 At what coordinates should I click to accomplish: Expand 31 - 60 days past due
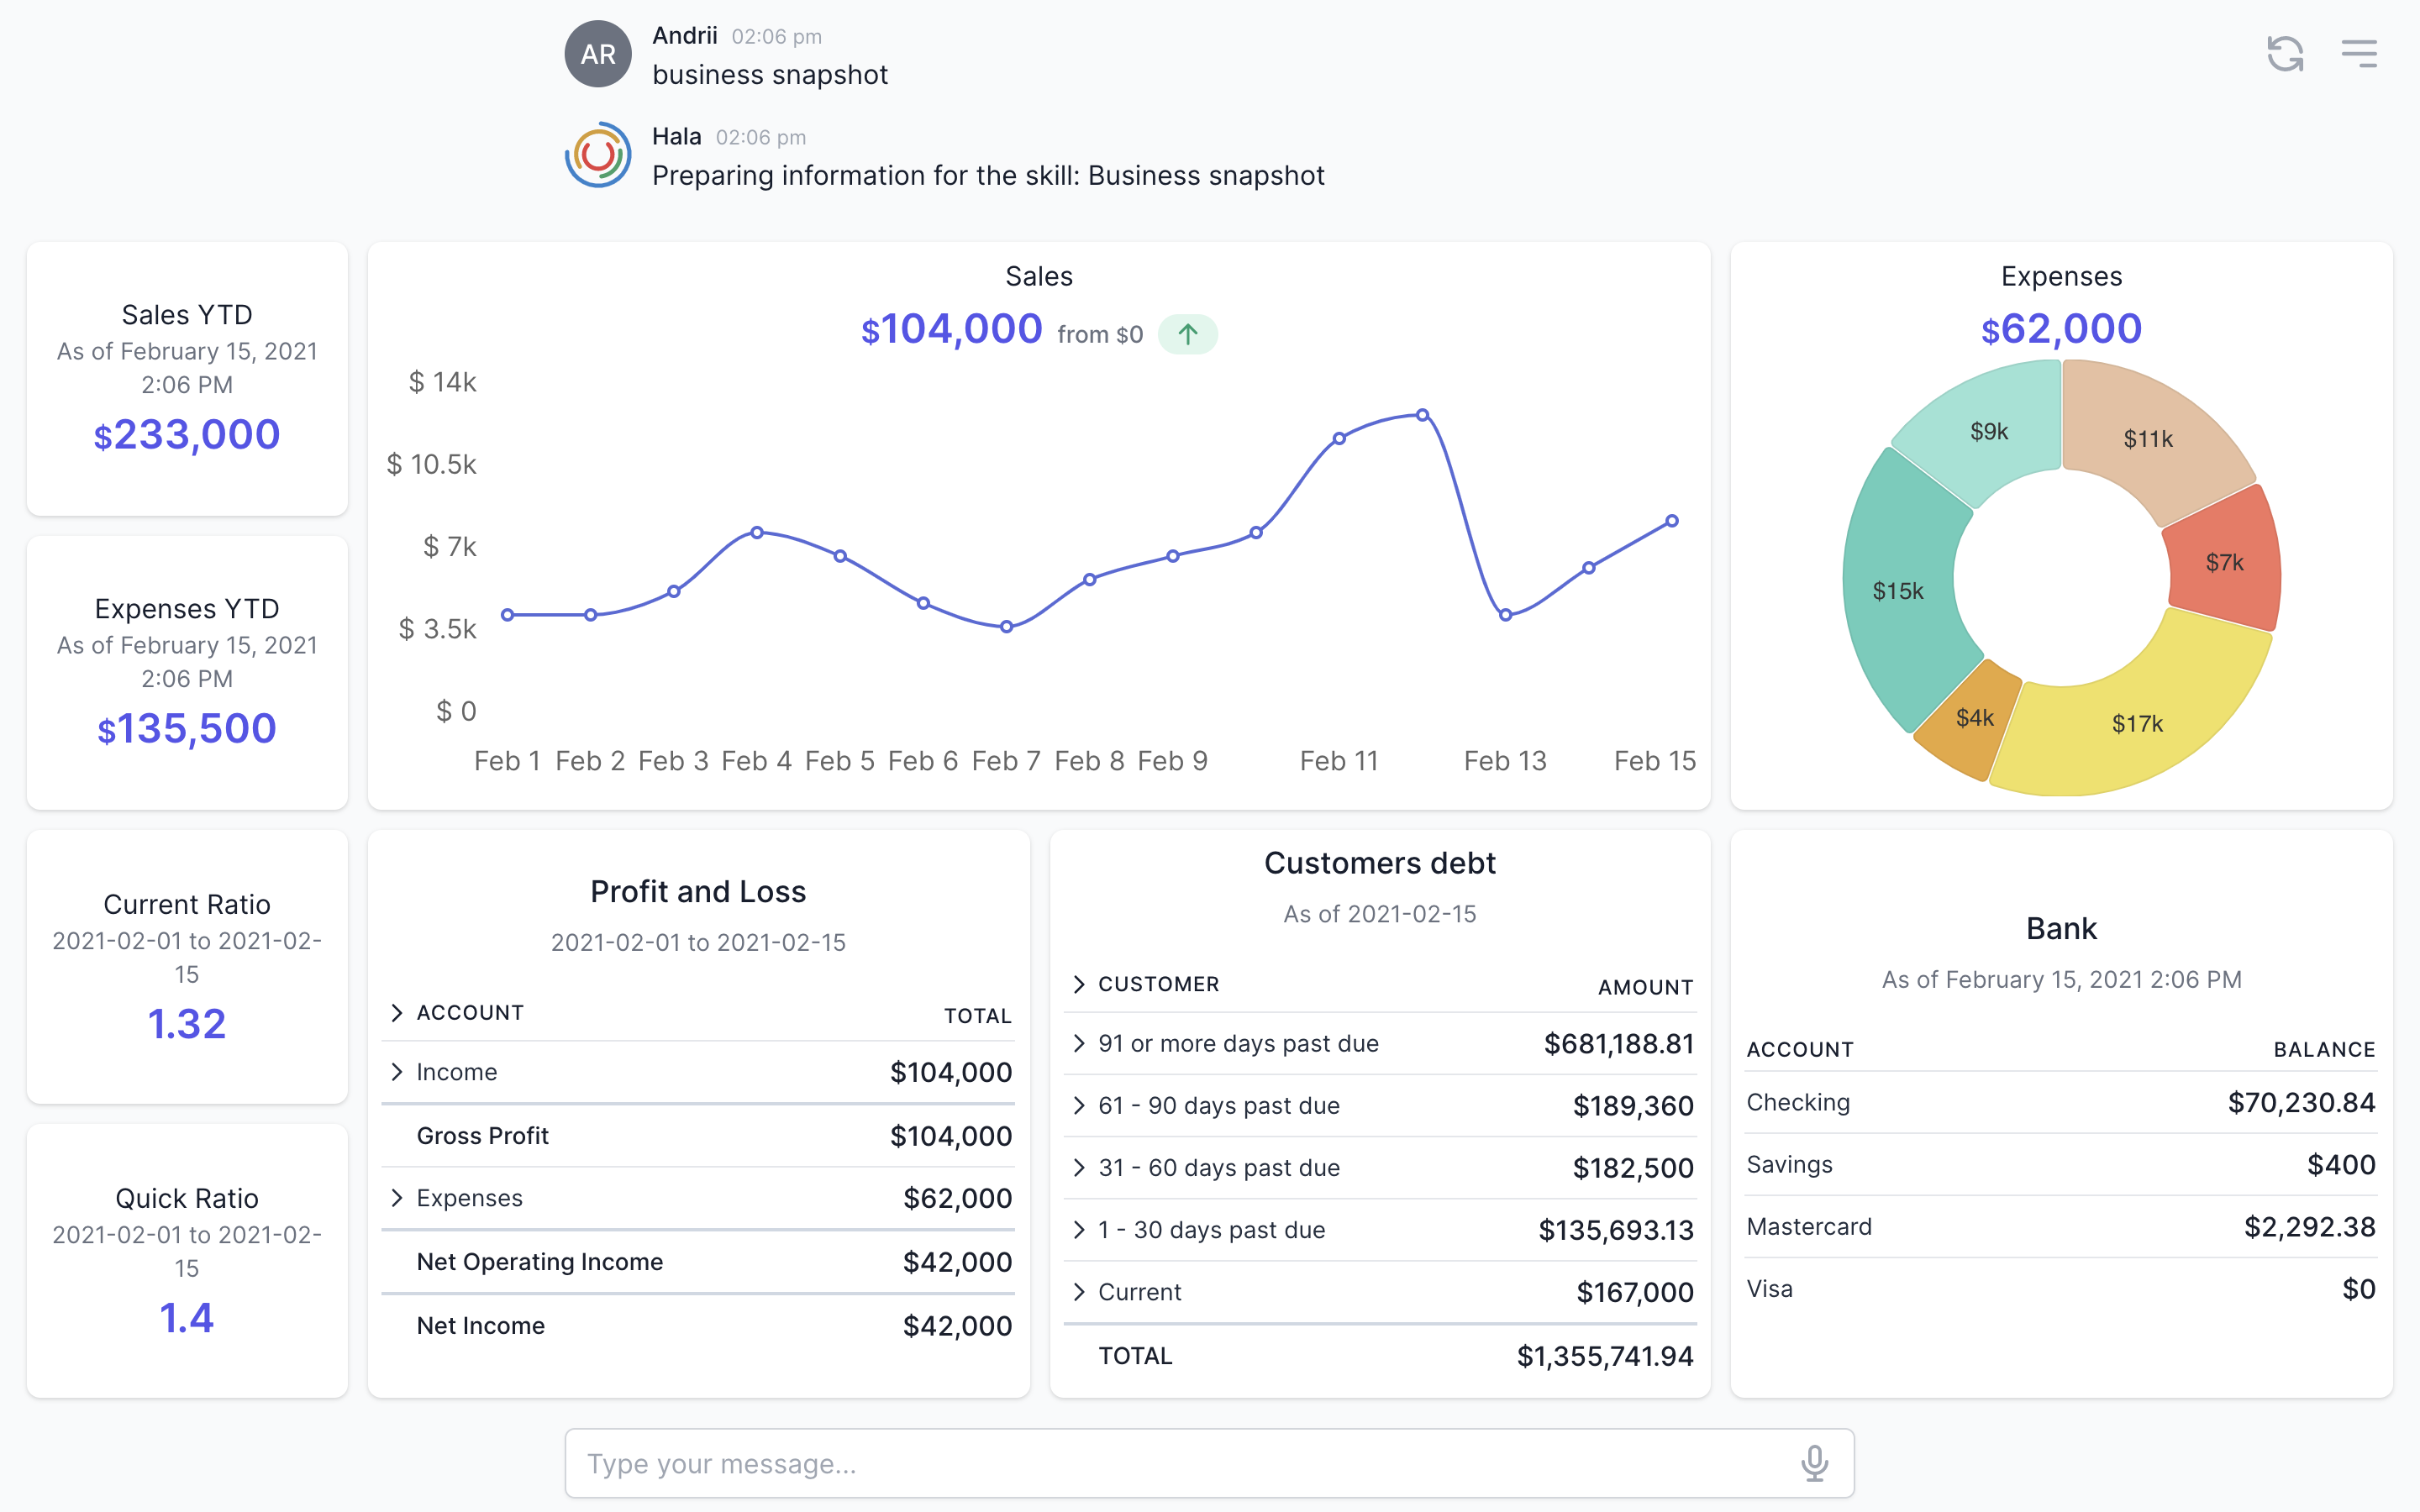1079,1167
